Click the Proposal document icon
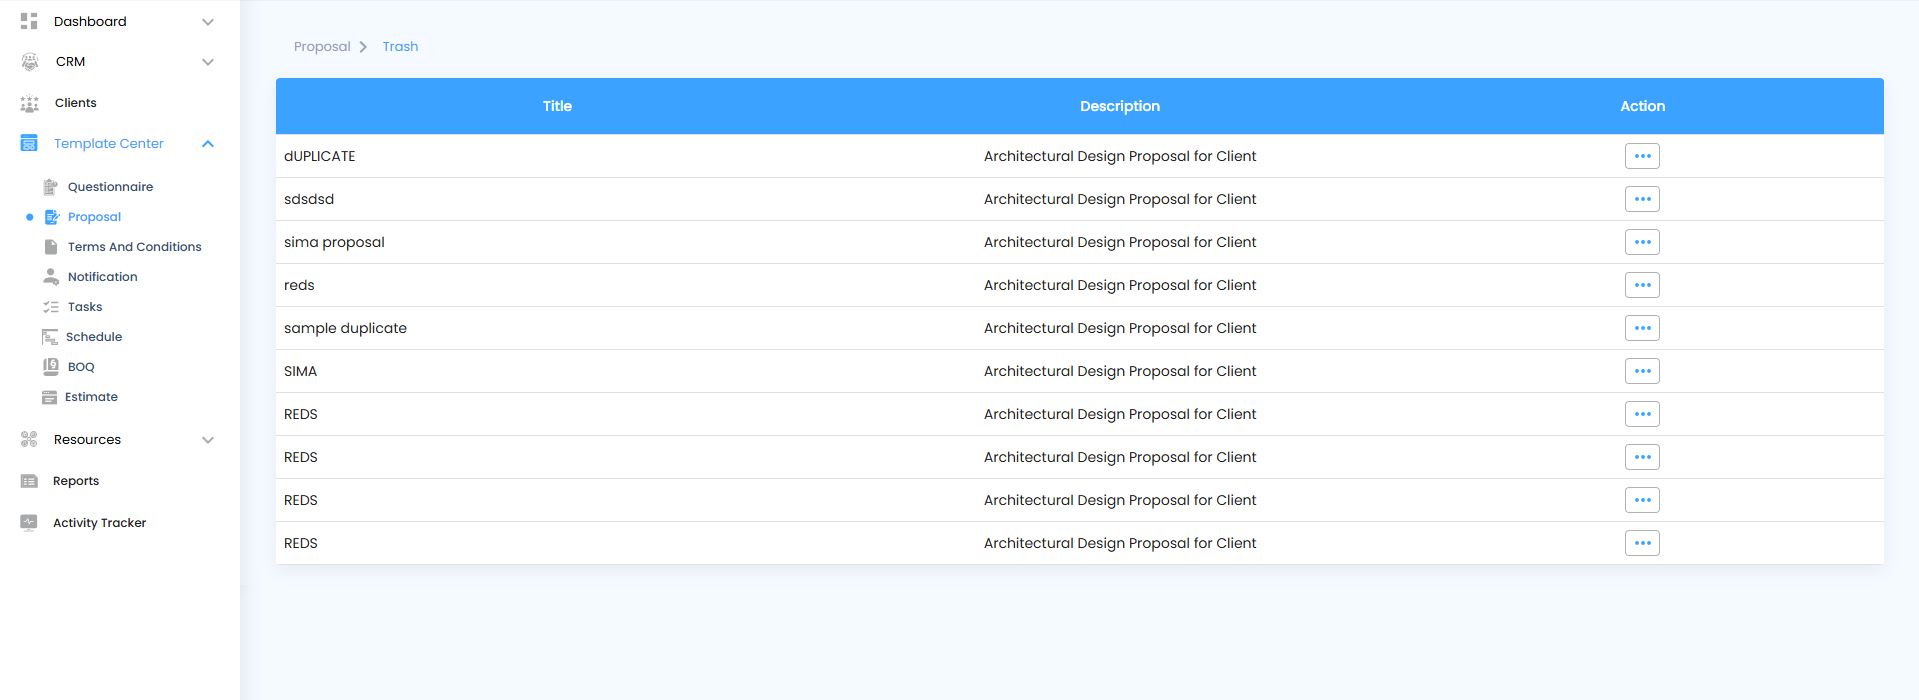Viewport: 1919px width, 700px height. click(x=52, y=217)
